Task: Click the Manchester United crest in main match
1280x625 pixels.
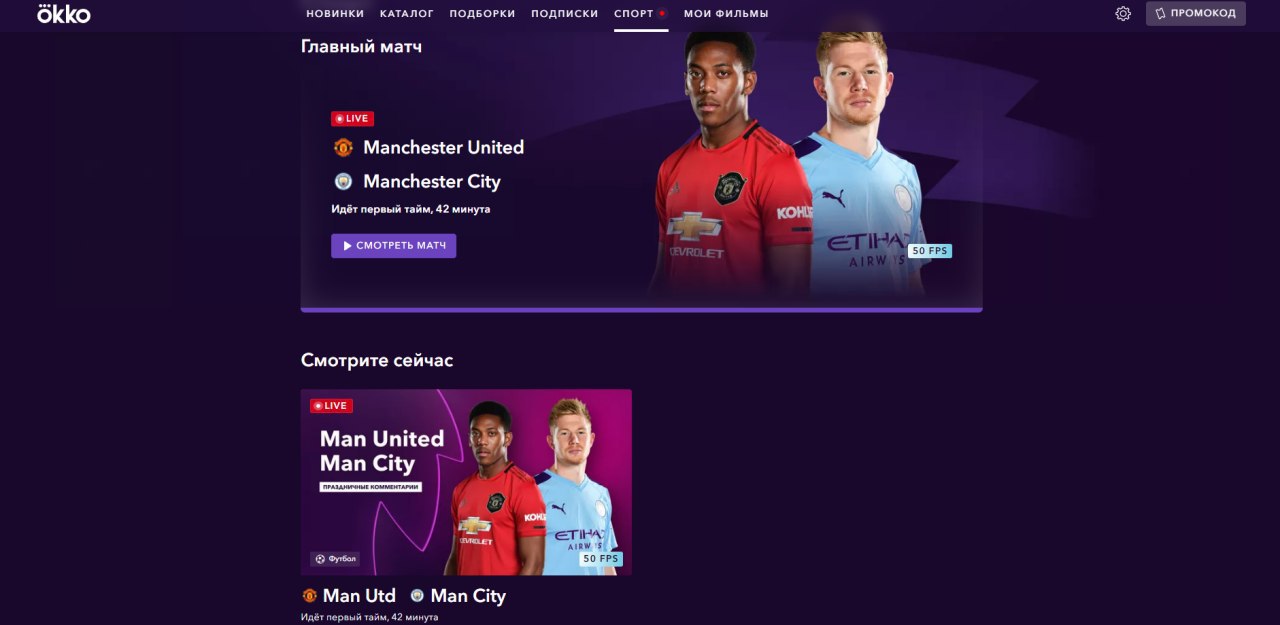Action: tap(343, 147)
